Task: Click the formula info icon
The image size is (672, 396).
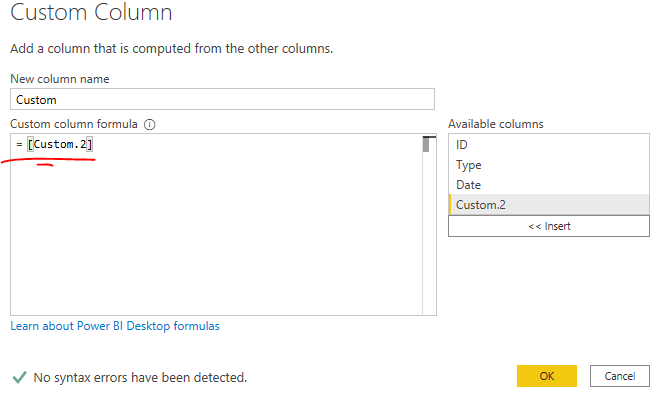Action: pos(150,125)
